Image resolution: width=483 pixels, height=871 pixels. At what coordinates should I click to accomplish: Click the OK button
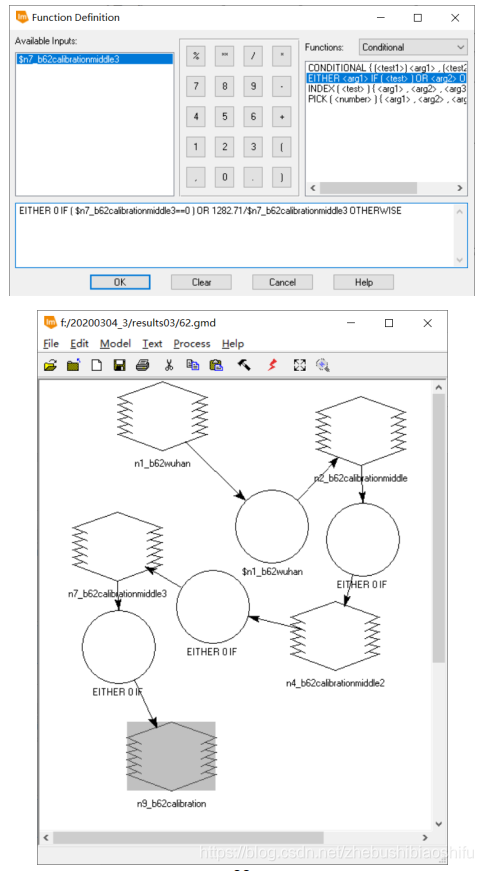[120, 282]
